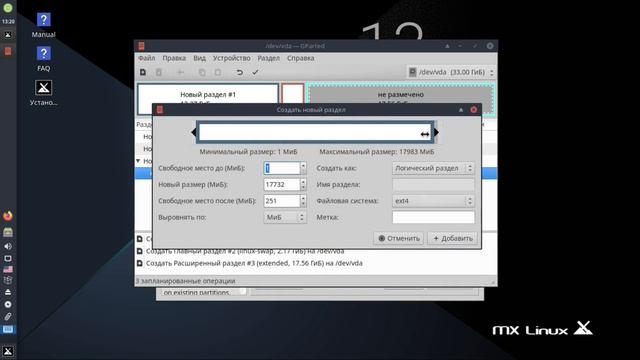Click the file manager icon in side panel
The image size is (640, 360).
tap(8, 232)
